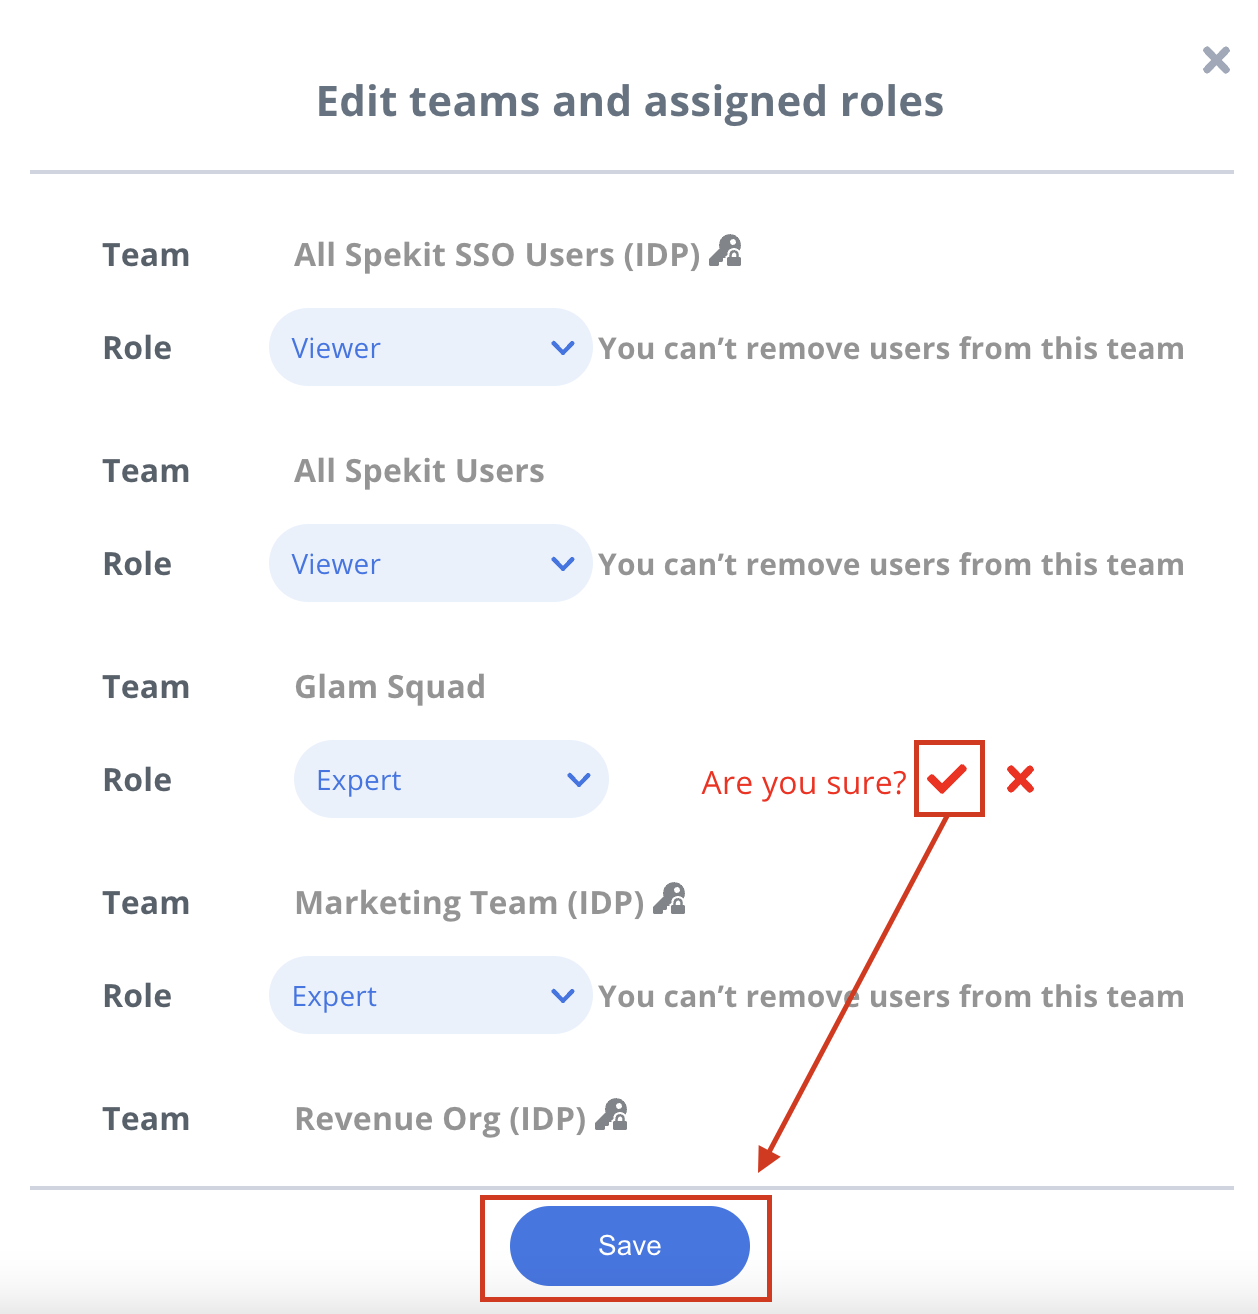Close the Edit teams dialog
Screen dimensions: 1258x1314
(x=1216, y=60)
